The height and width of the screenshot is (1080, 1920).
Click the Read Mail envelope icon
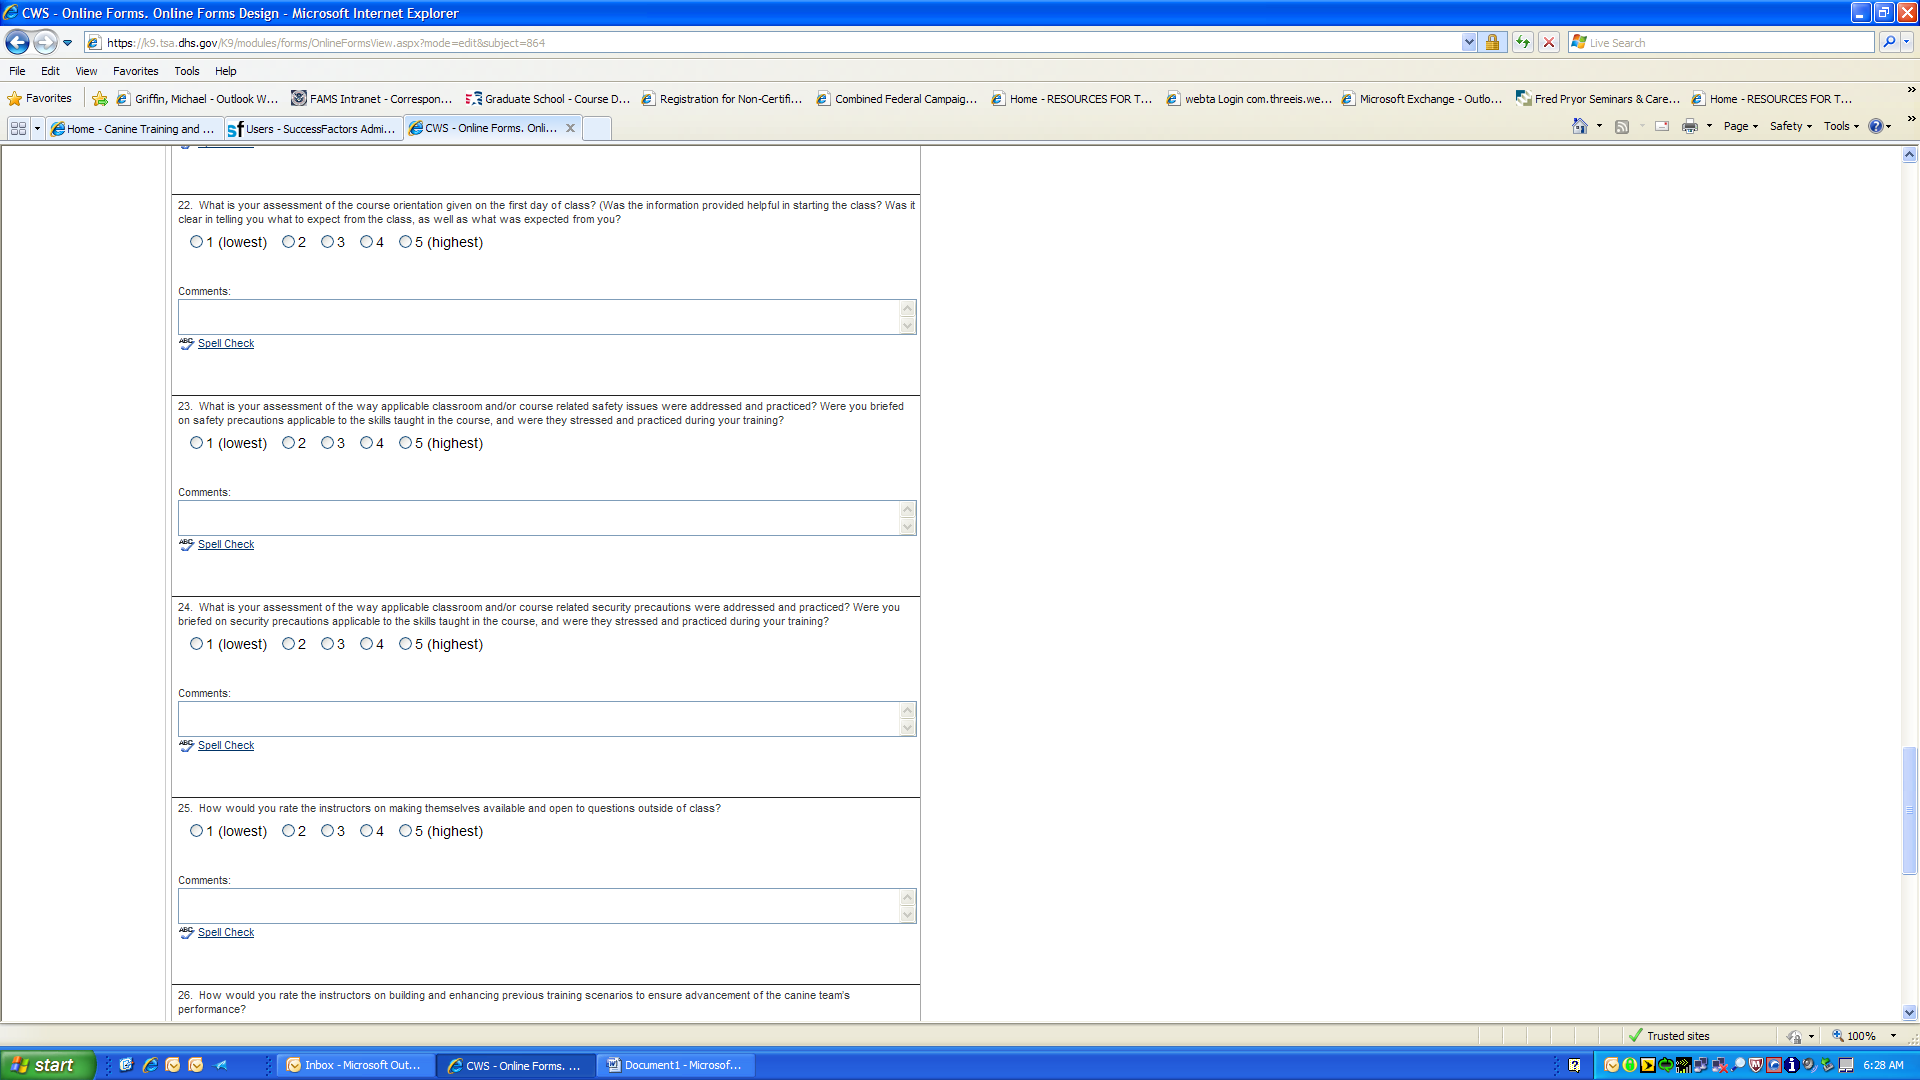pyautogui.click(x=1662, y=126)
